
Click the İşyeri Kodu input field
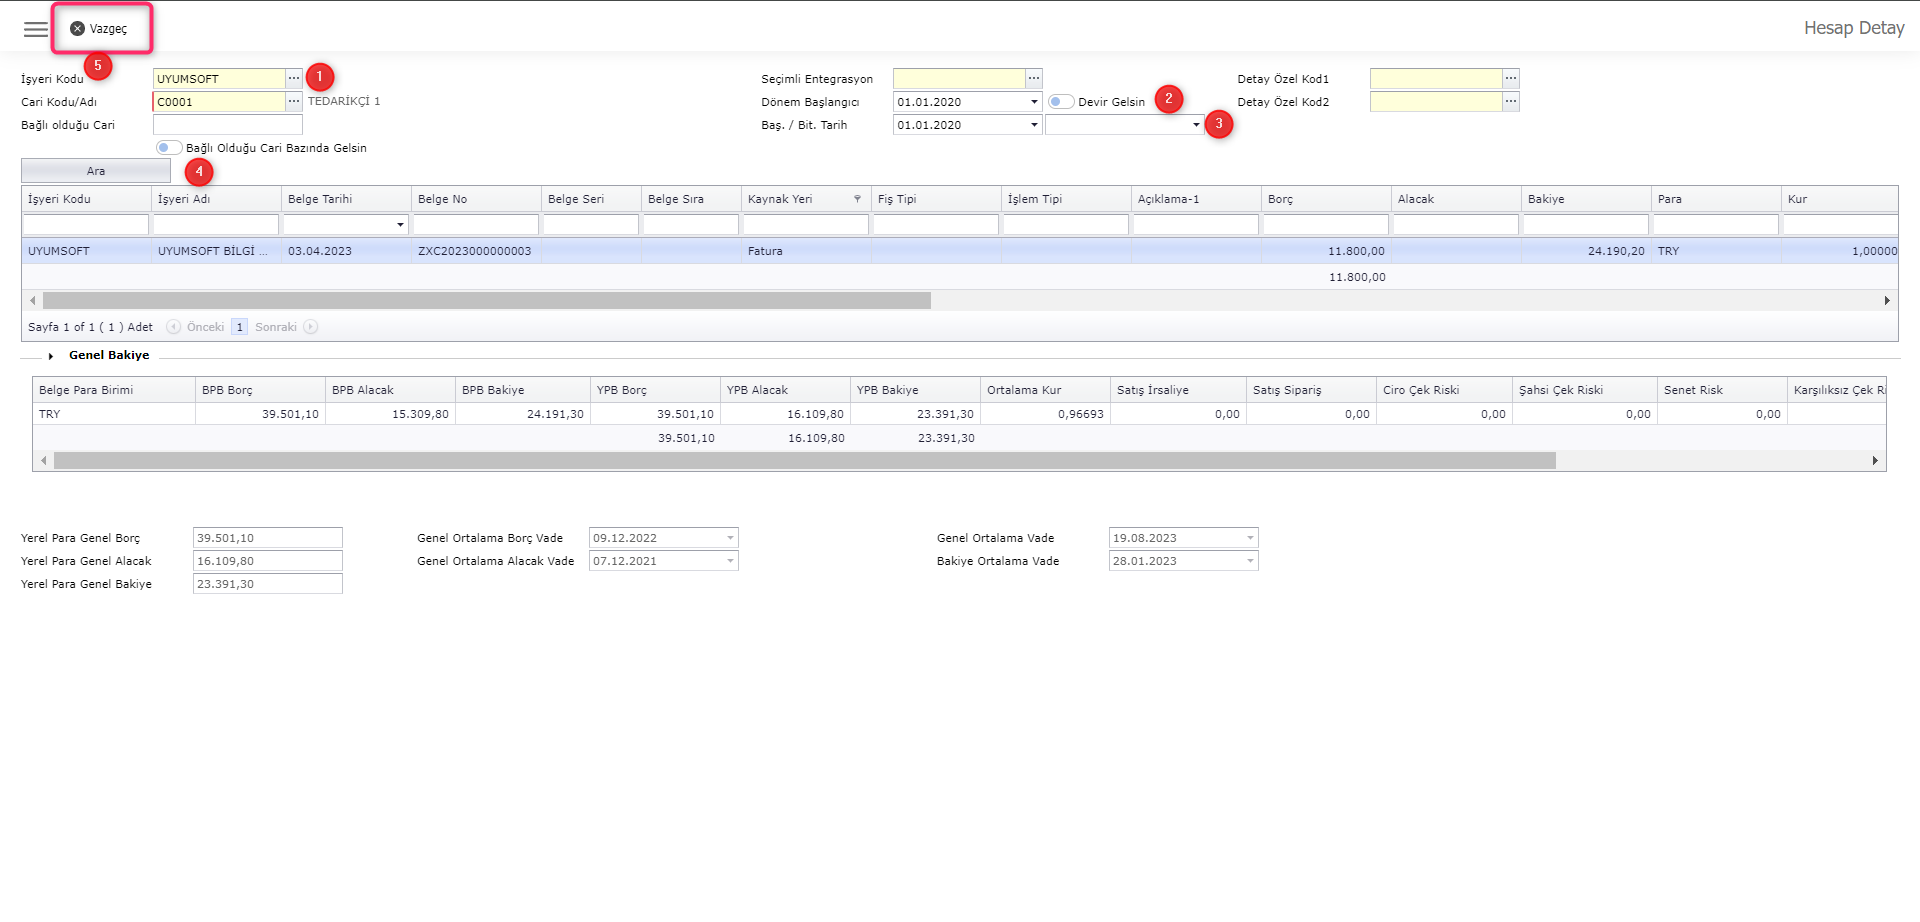pos(219,78)
